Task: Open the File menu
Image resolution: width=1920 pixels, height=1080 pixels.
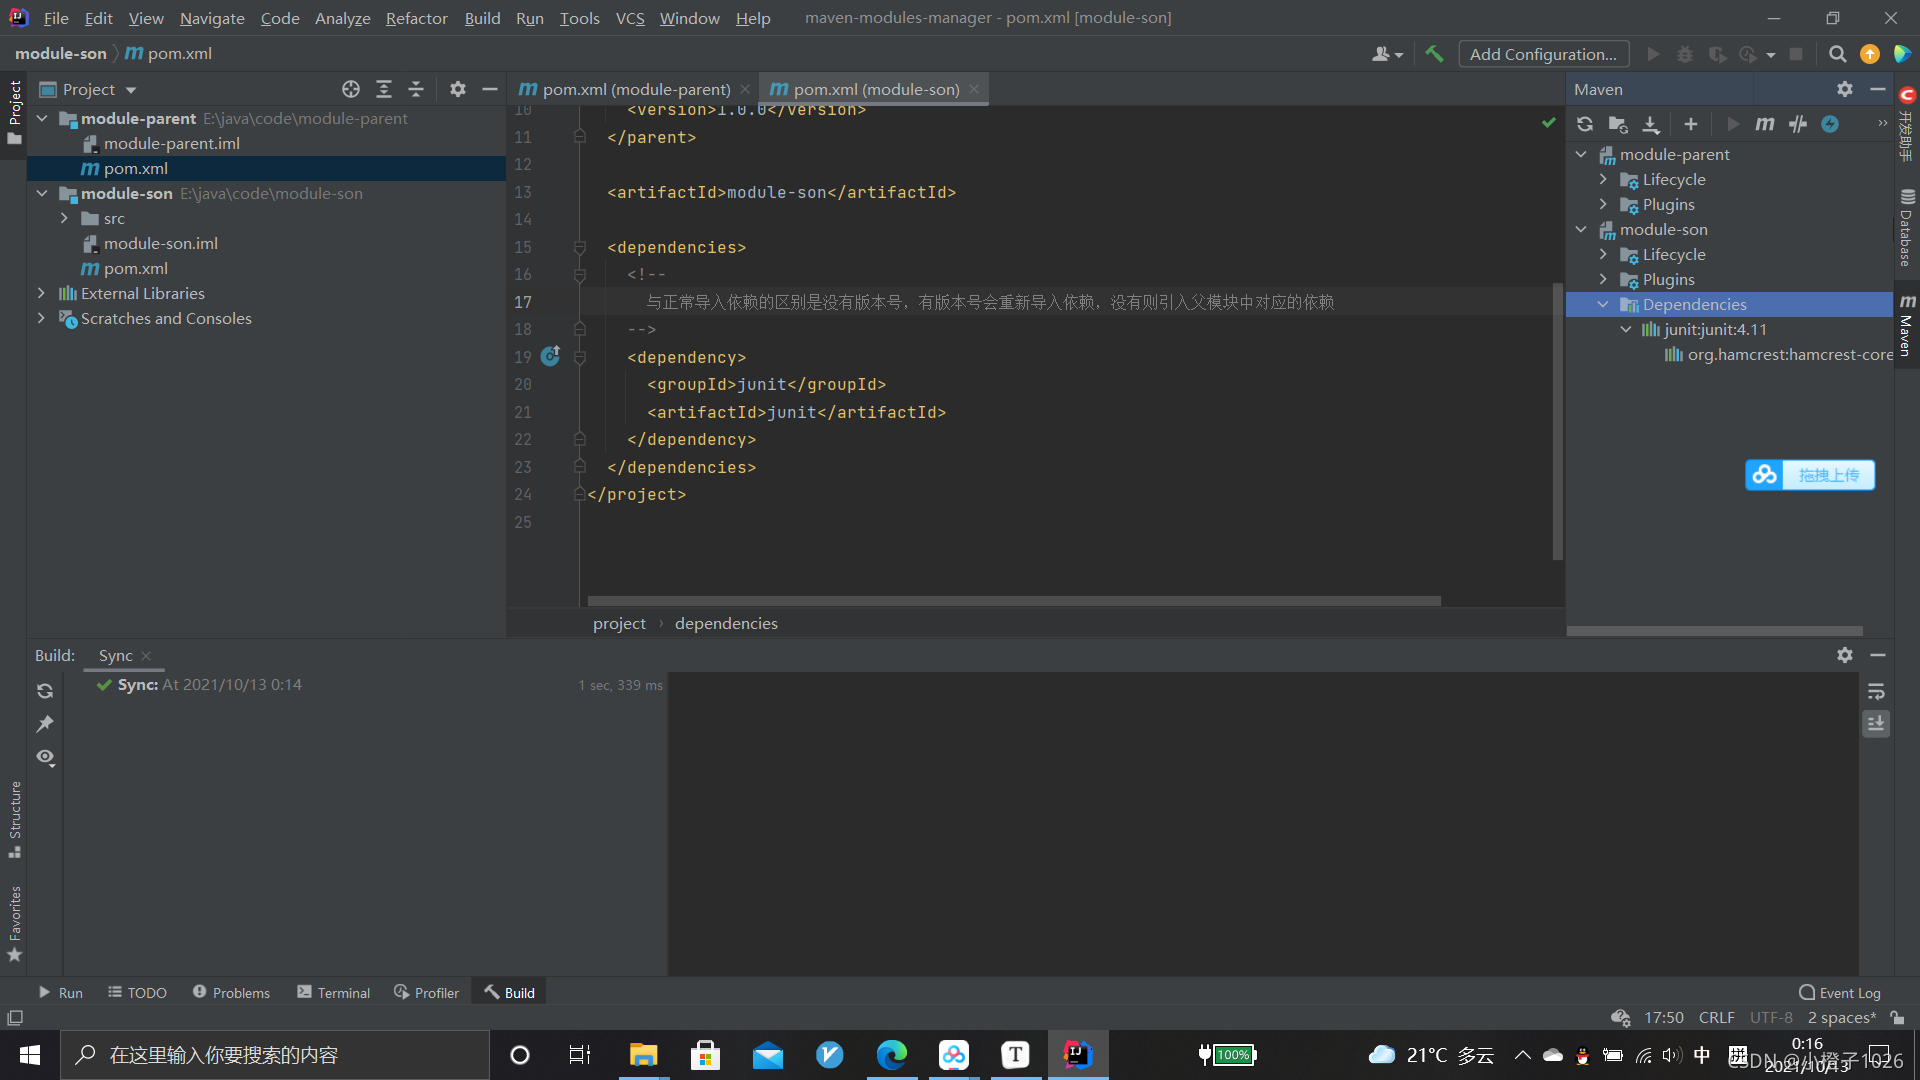Action: click(x=56, y=18)
